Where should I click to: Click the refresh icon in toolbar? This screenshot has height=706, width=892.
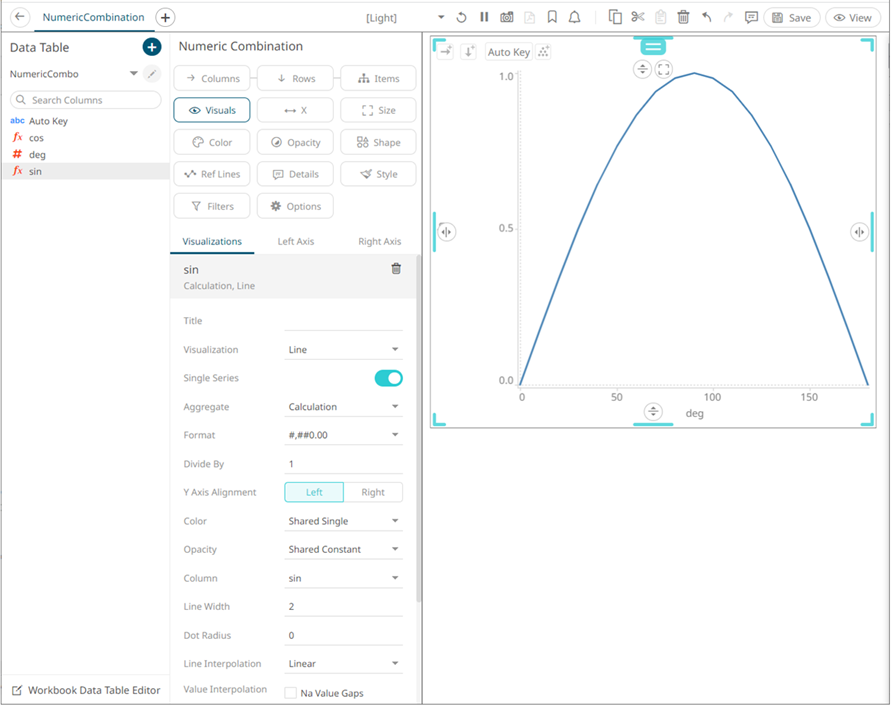pyautogui.click(x=461, y=18)
